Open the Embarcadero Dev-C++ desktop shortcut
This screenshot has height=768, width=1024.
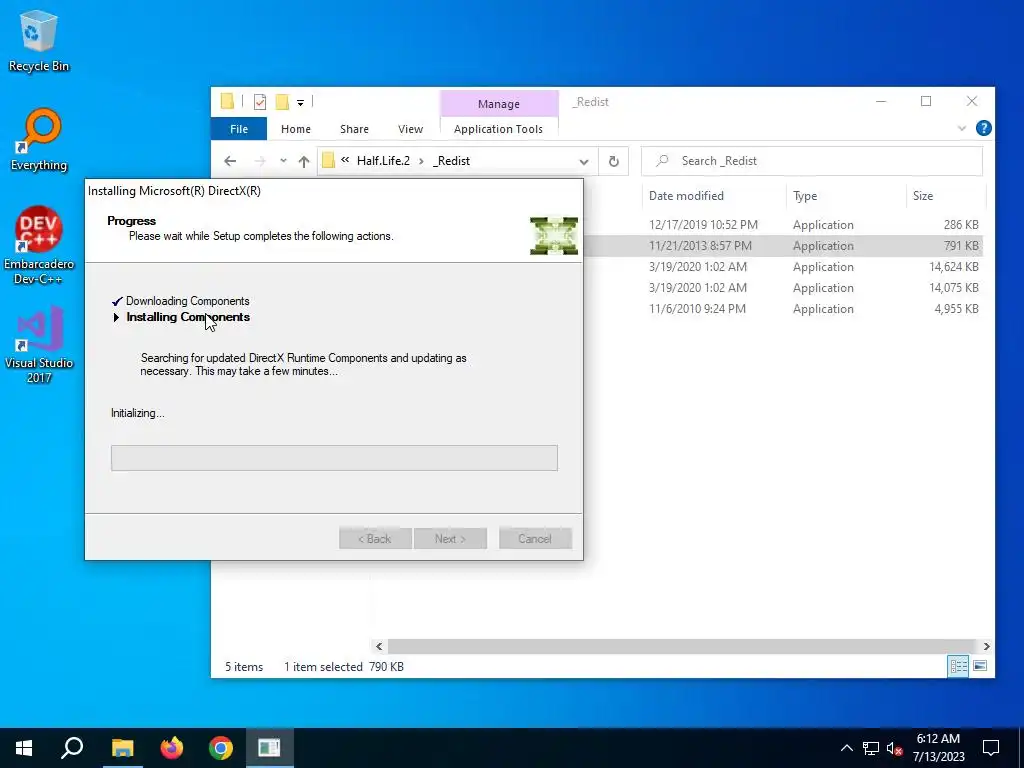click(x=39, y=246)
